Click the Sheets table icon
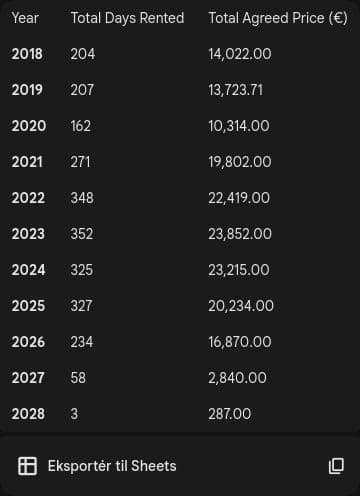 27,466
